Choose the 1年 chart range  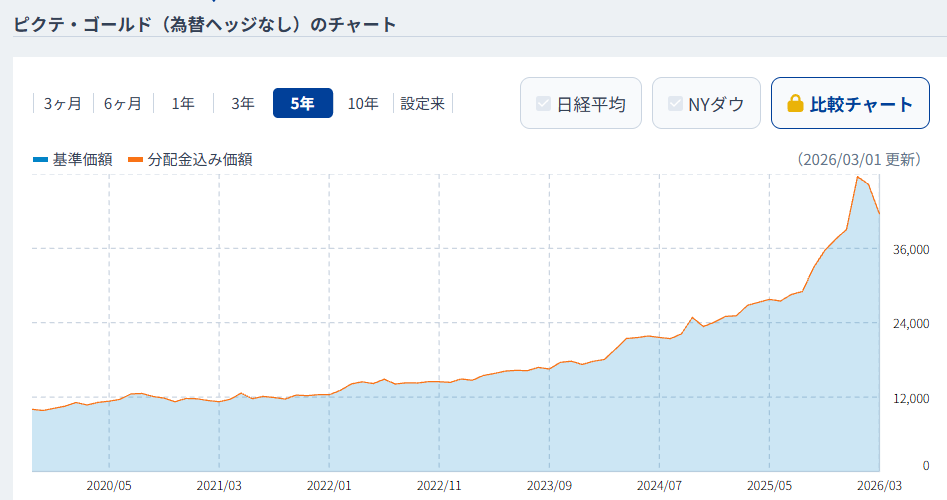pyautogui.click(x=183, y=103)
